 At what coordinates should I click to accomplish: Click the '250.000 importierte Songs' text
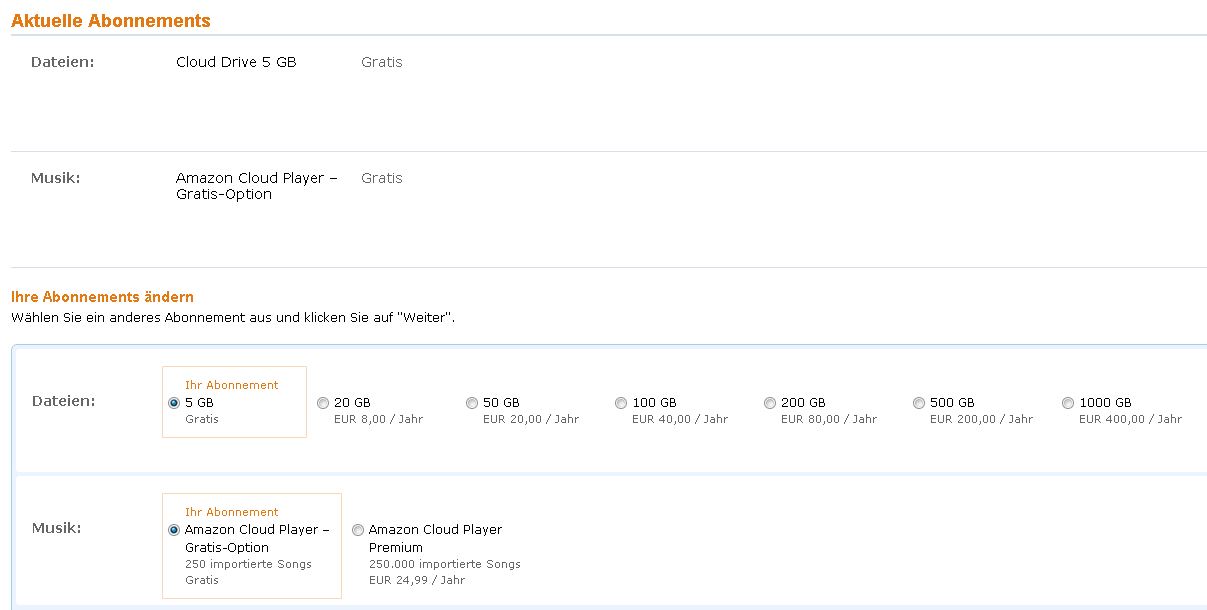point(445,564)
